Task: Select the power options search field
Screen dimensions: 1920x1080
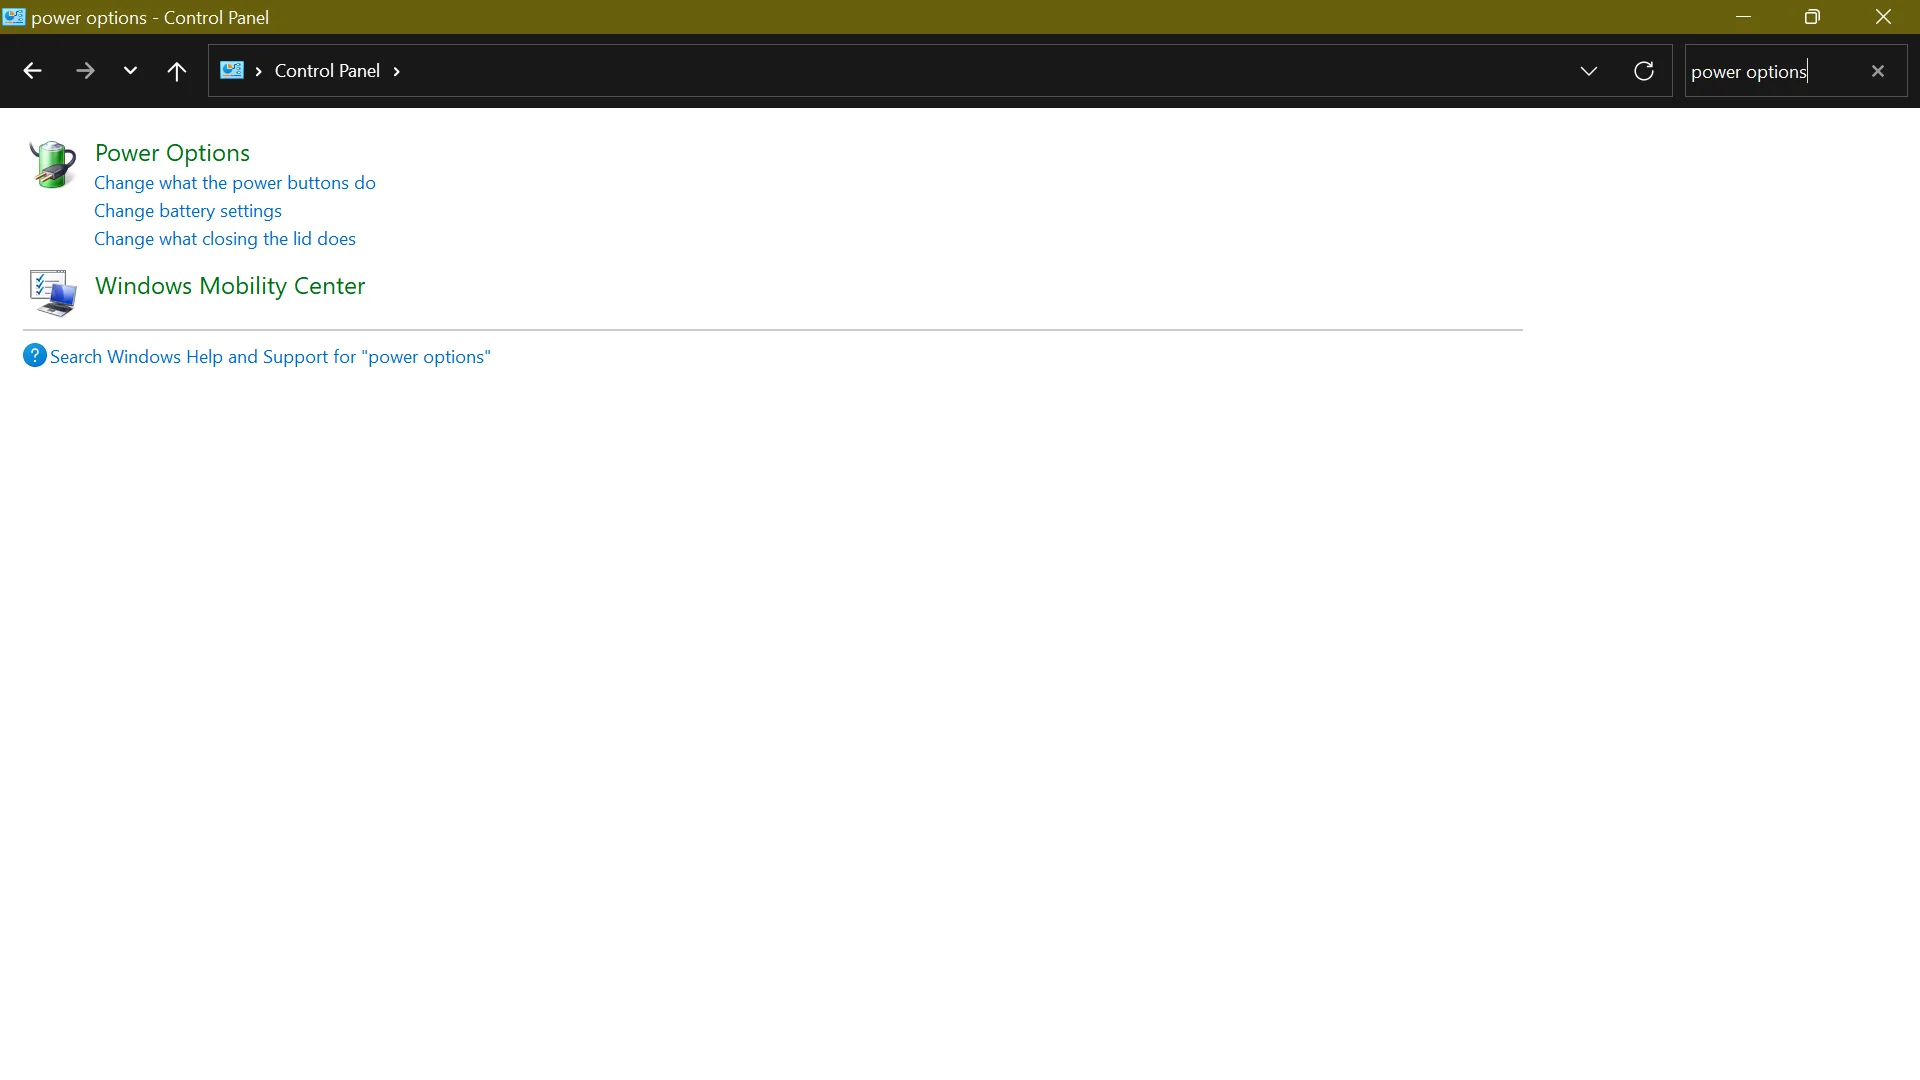Action: click(x=1778, y=70)
